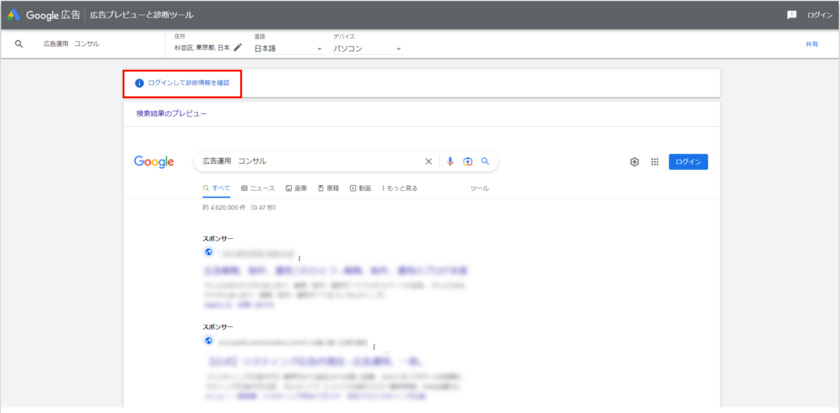Viewport: 840px width, 413px height.
Task: Expand the 日本語 language dropdown
Action: point(287,48)
